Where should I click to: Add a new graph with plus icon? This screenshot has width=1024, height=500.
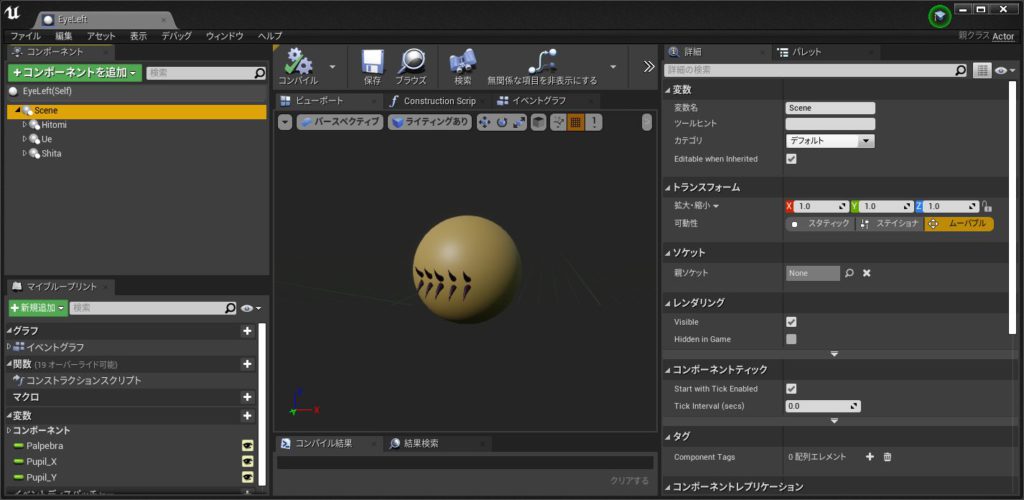(248, 331)
